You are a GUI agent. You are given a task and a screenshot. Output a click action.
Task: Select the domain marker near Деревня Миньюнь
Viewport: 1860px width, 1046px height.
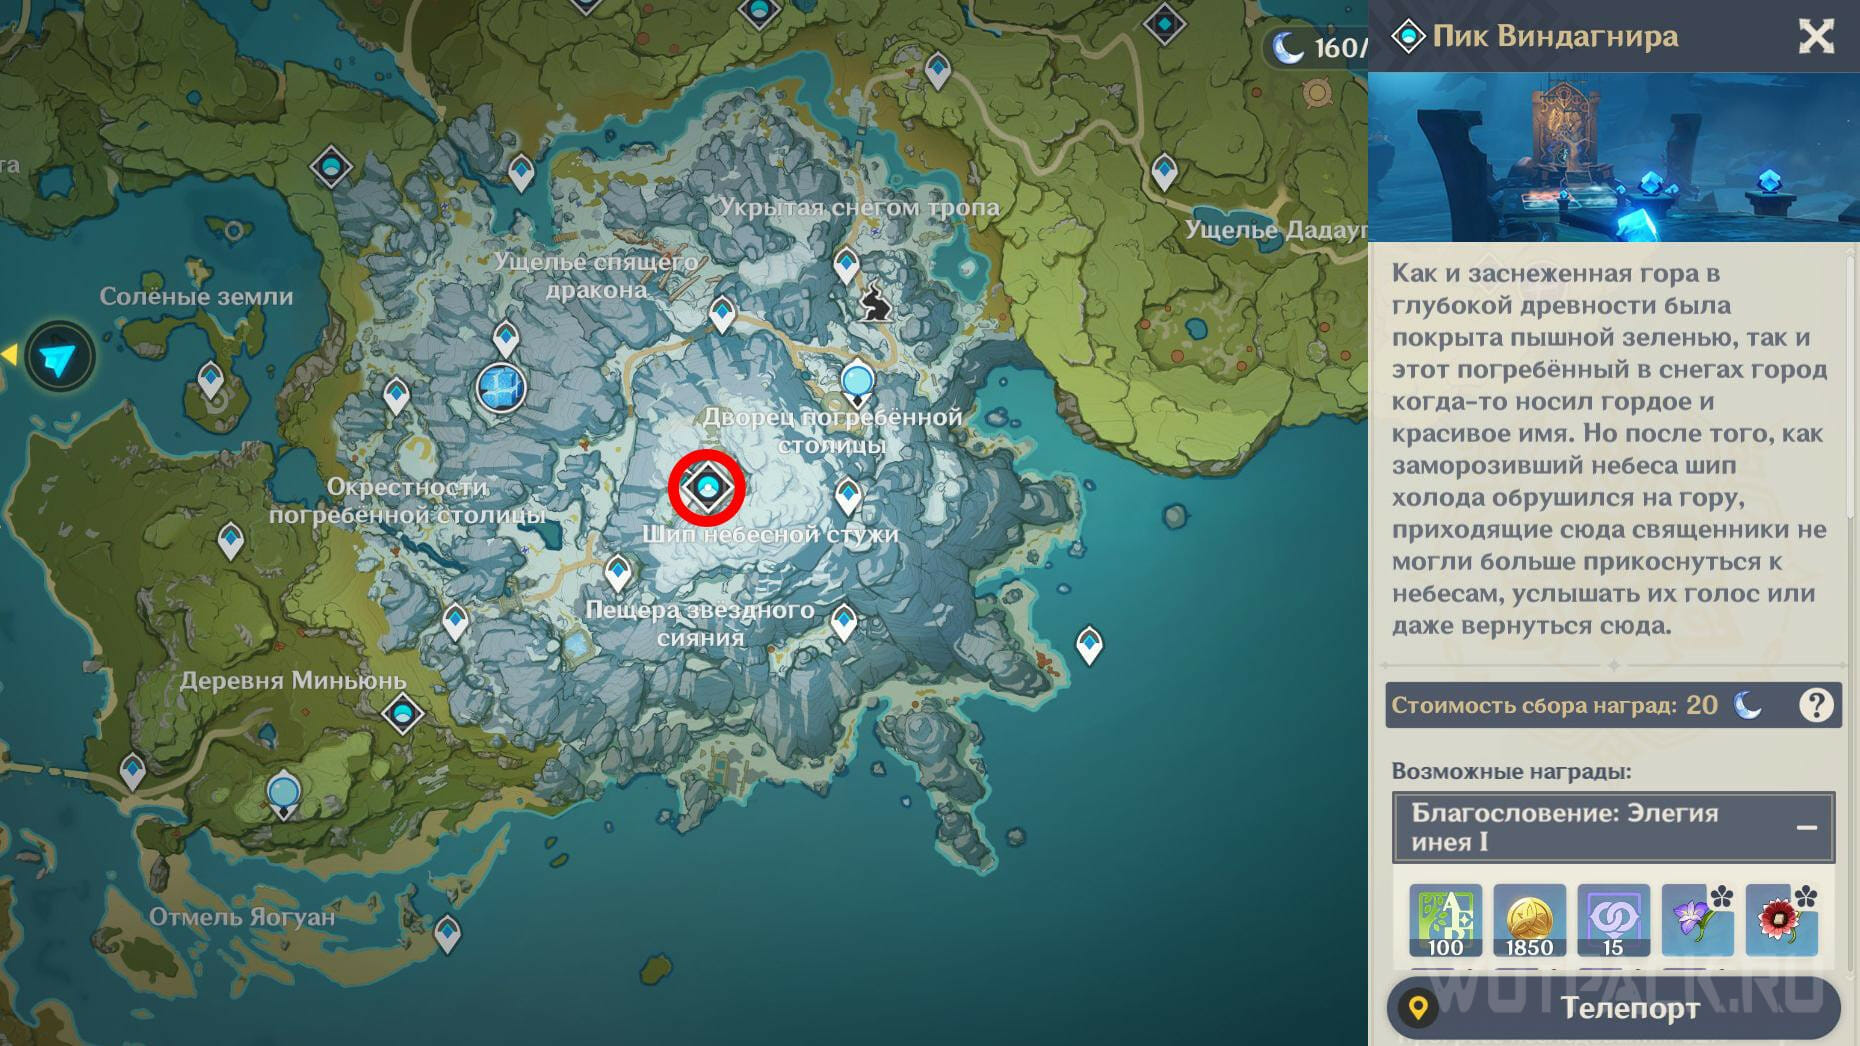pyautogui.click(x=402, y=714)
